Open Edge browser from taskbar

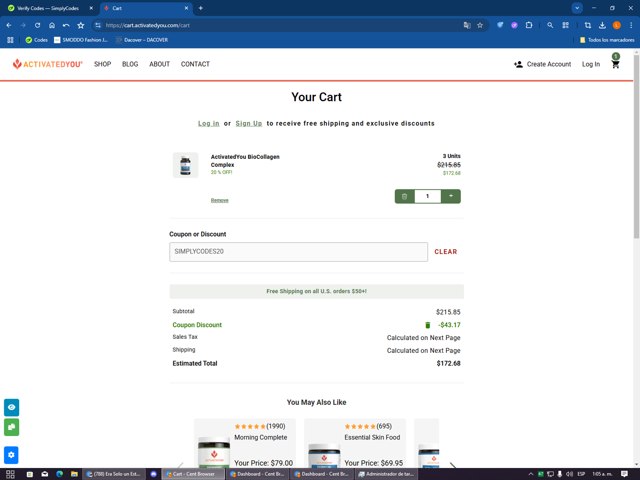coord(60,474)
